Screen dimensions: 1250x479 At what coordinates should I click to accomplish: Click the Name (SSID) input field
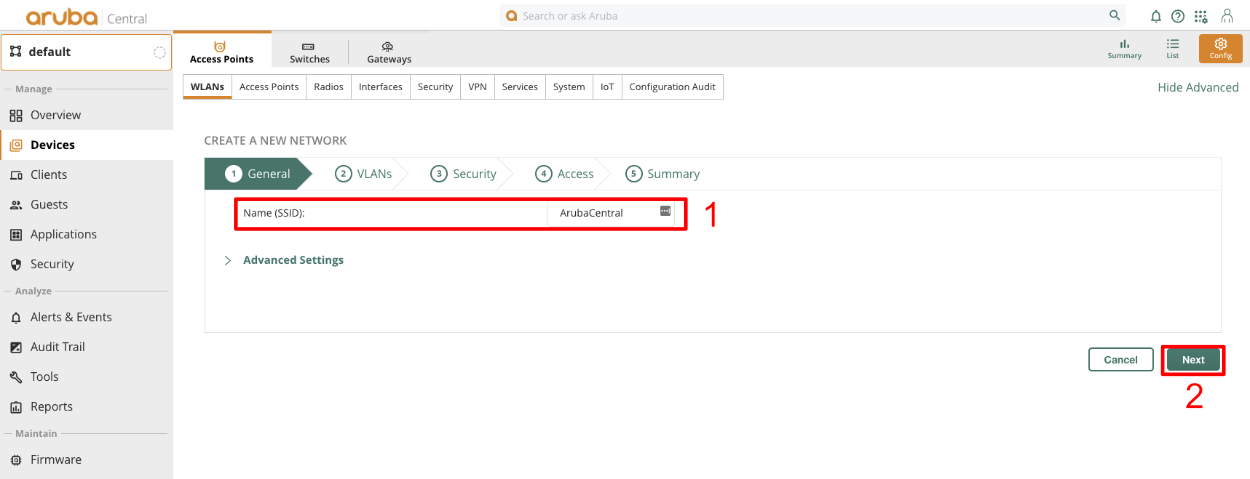[x=600, y=213]
